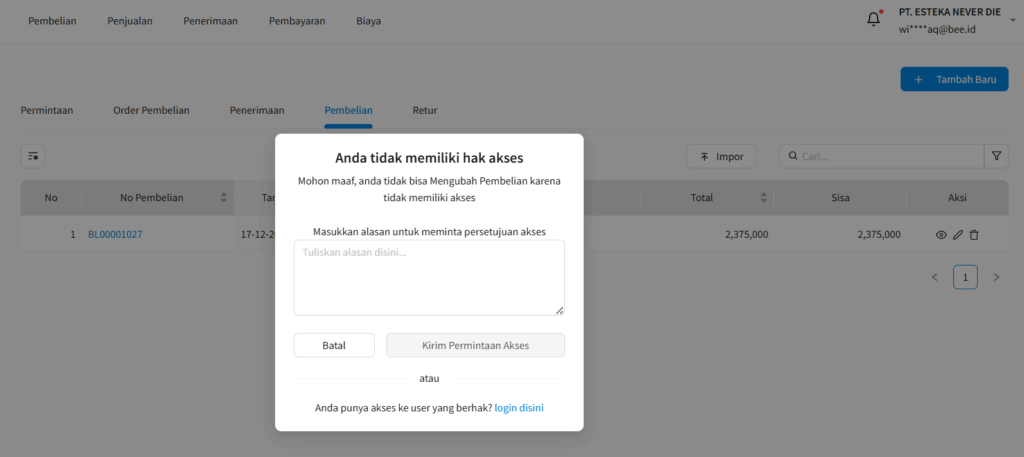Click the Total value 2,375,000

tap(746, 234)
